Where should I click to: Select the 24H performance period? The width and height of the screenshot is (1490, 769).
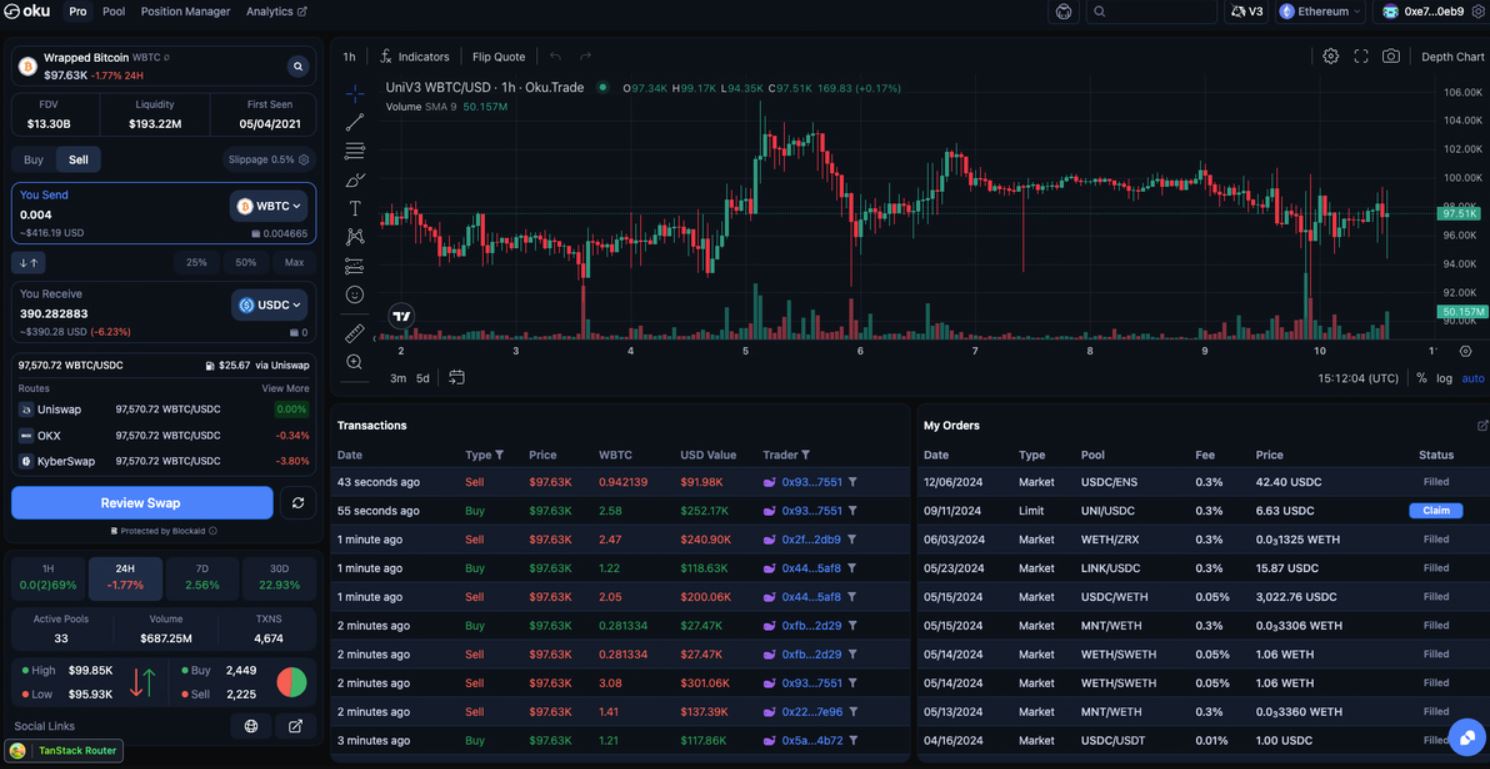pyautogui.click(x=125, y=578)
